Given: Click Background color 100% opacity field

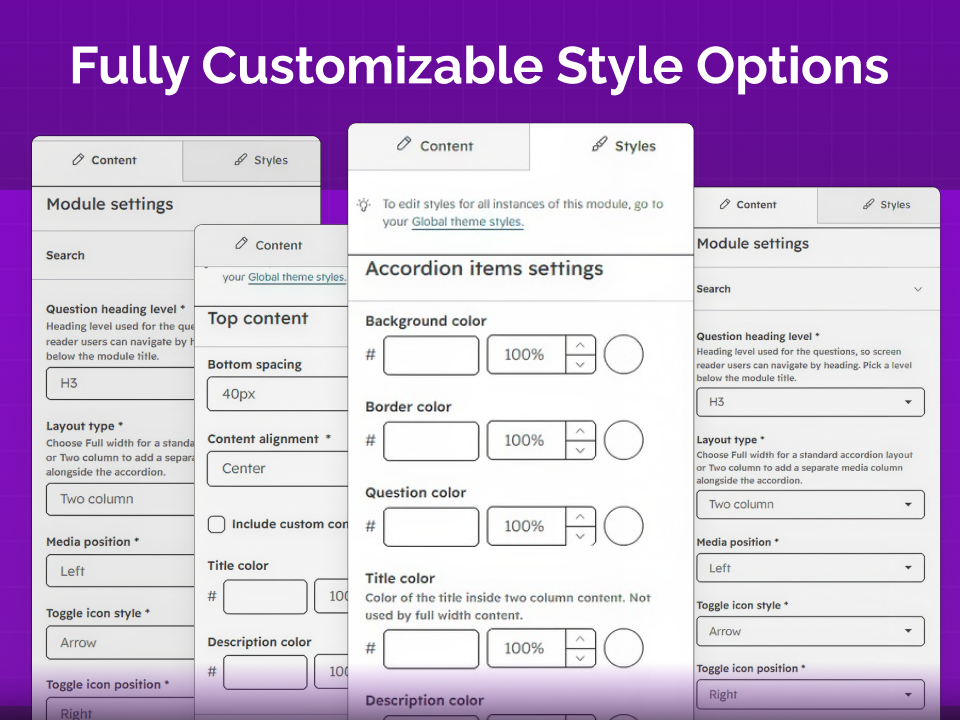Looking at the screenshot, I should click(x=527, y=354).
